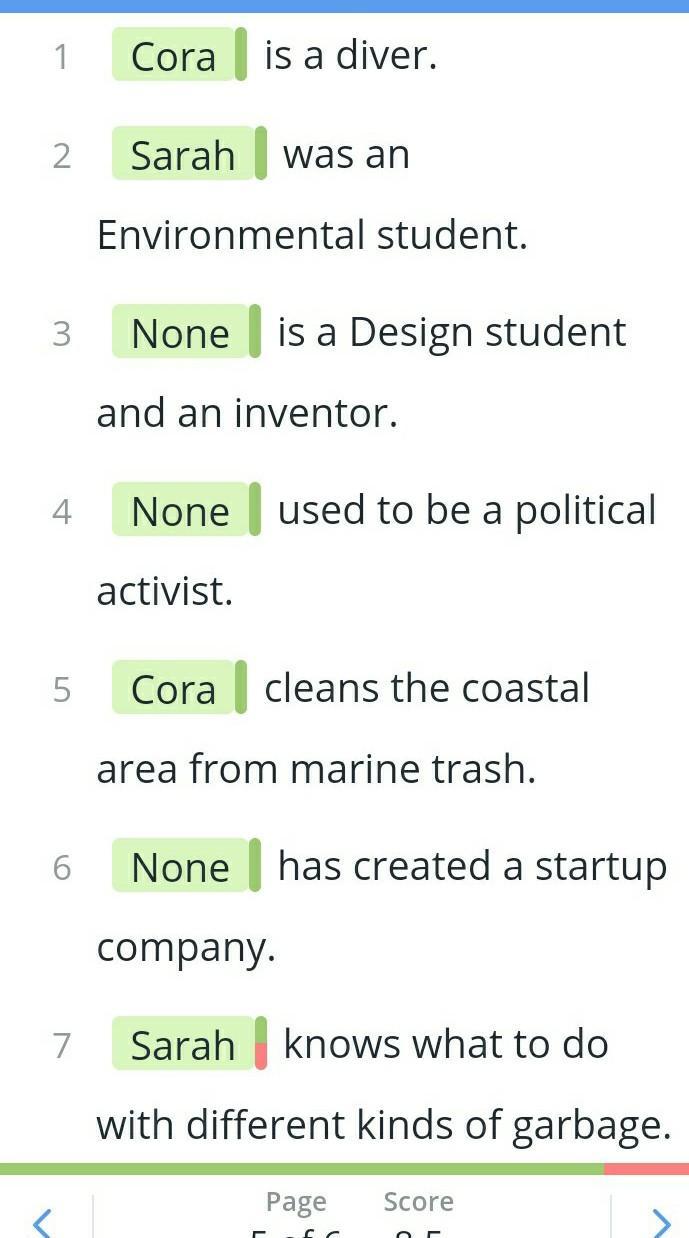Click the green result marker on sentence 2
Viewport: 689px width, 1238px height.
[261, 153]
